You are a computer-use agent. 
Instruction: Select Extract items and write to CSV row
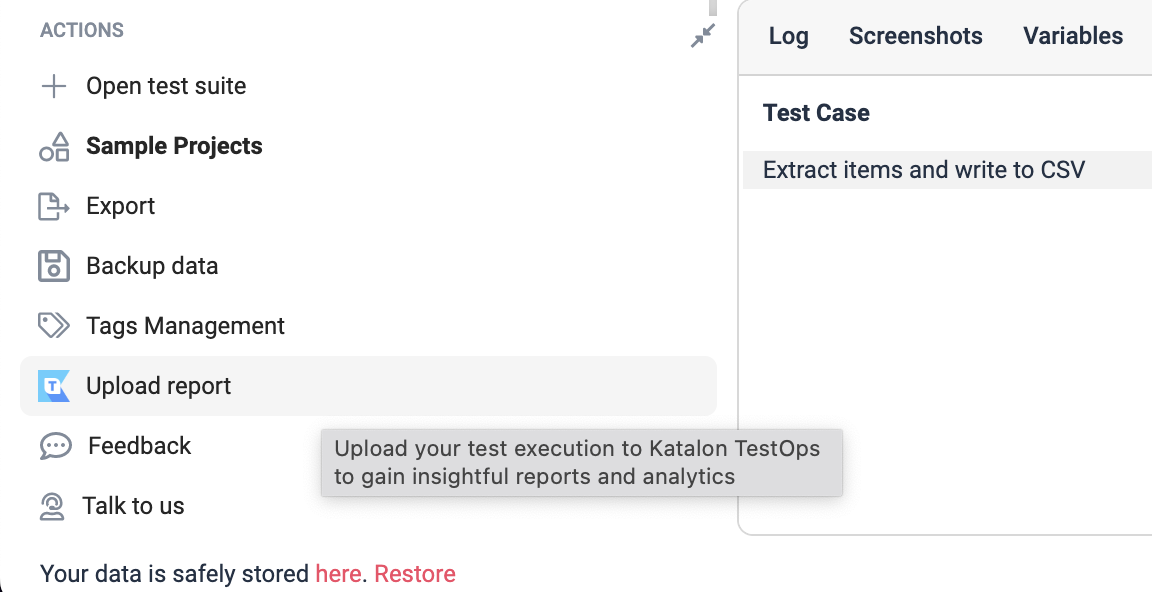pyautogui.click(x=923, y=170)
